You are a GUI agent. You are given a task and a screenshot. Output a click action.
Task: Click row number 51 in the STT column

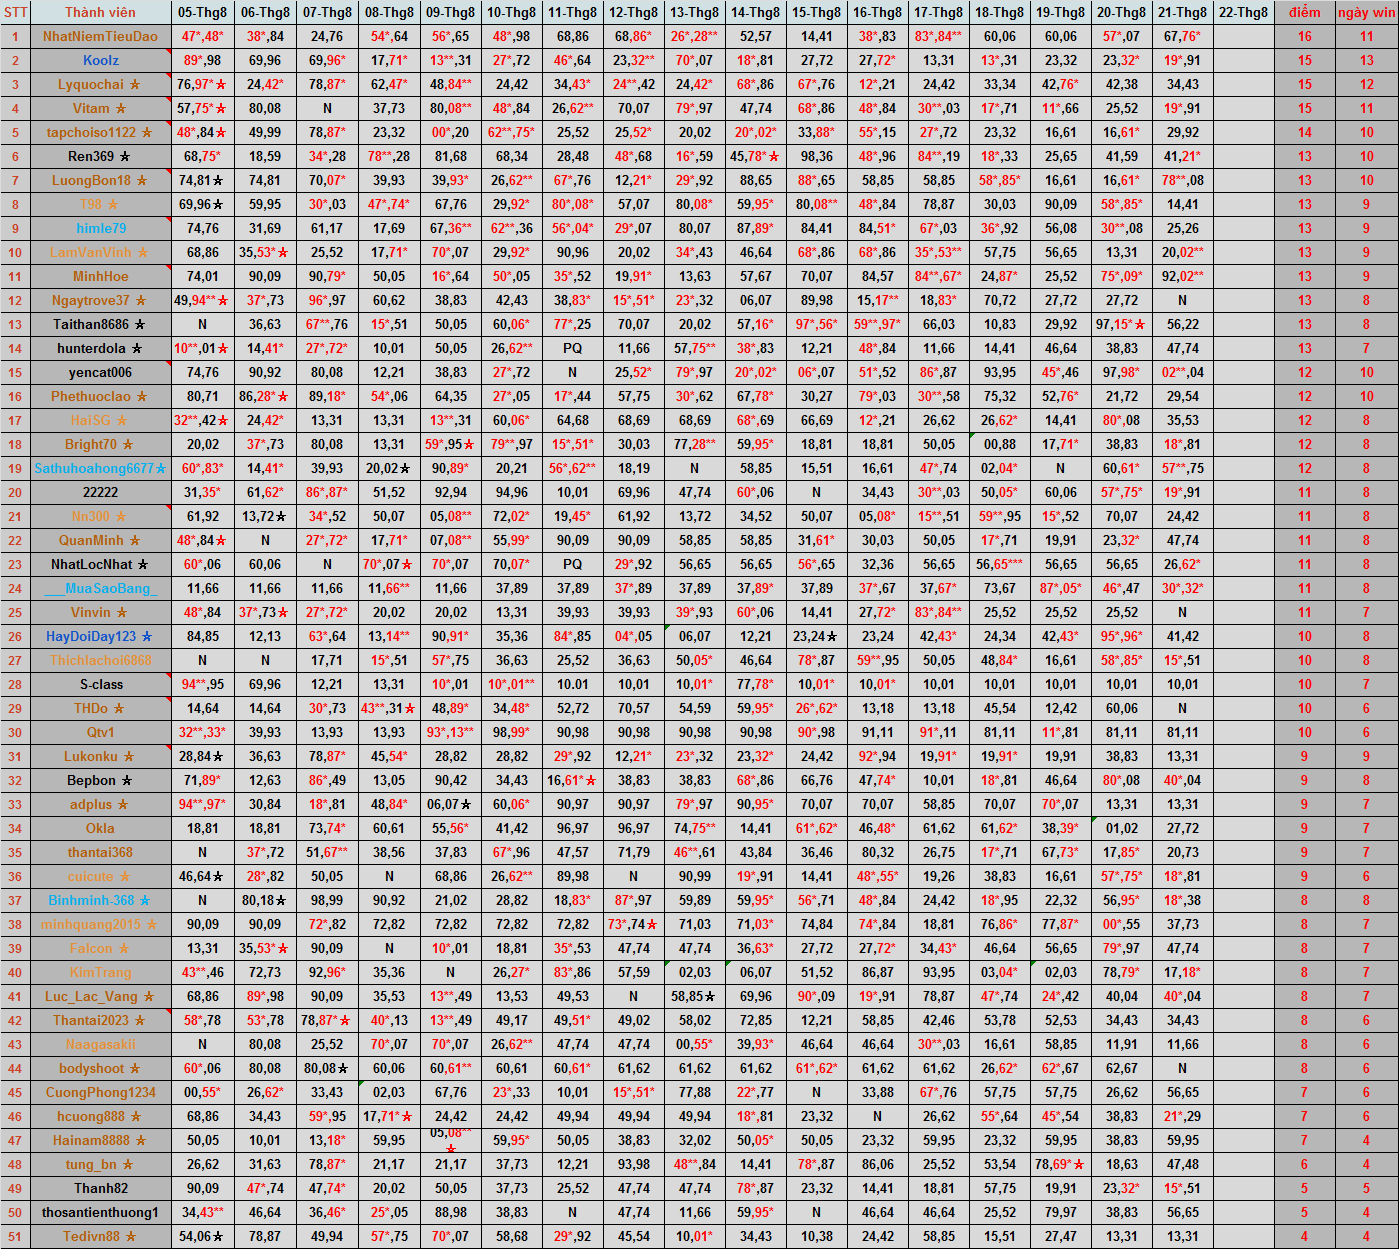[15, 1237]
